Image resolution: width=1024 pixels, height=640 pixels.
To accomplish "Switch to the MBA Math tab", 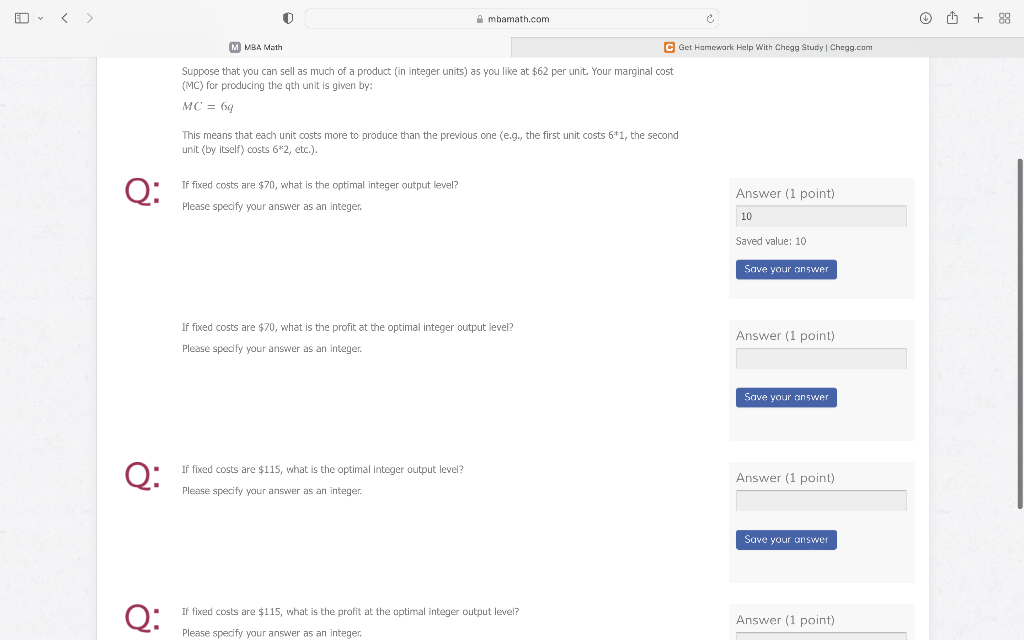I will coord(255,47).
